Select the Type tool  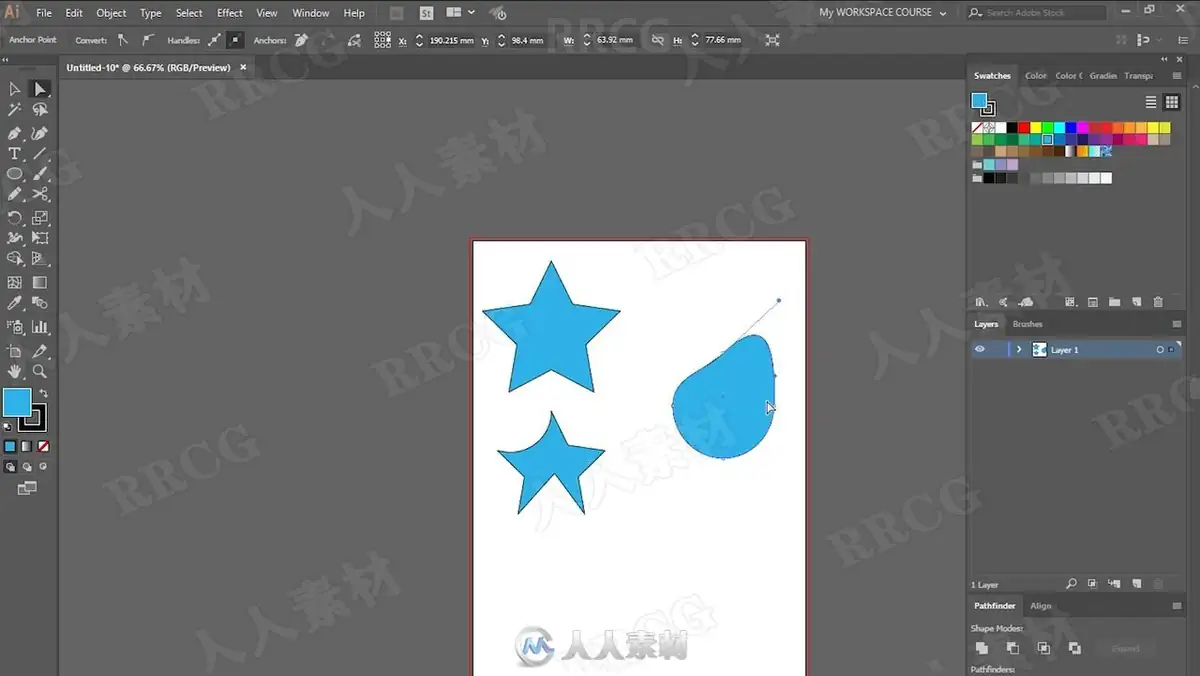tap(15, 154)
